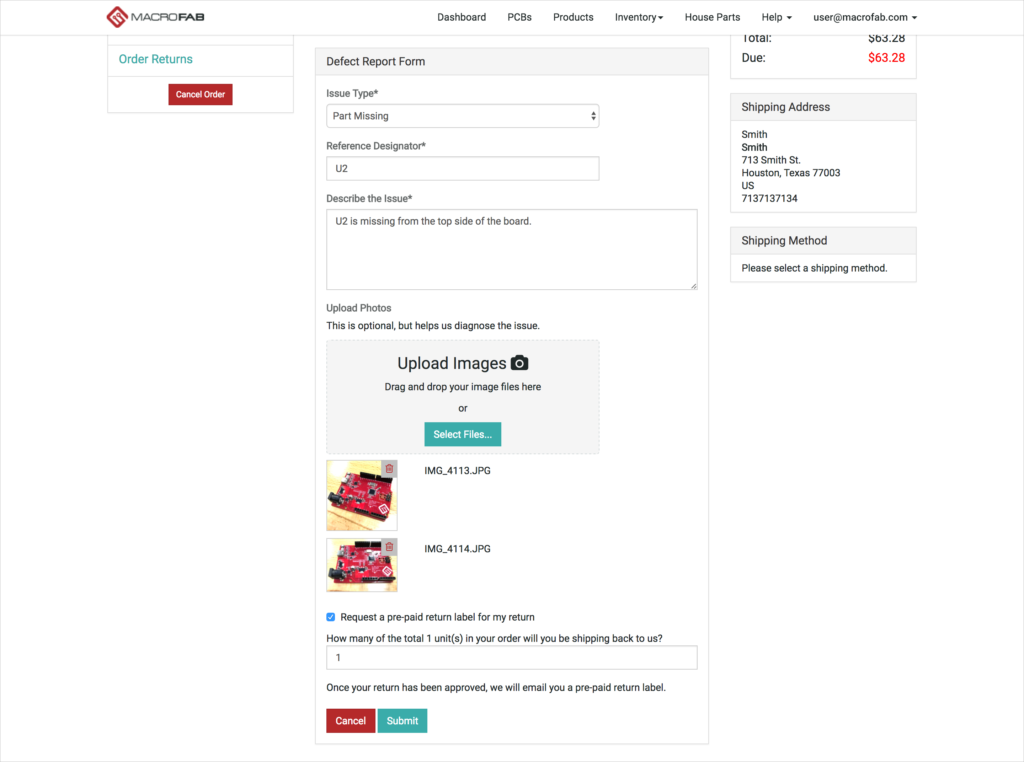Open House Parts in navigation
The image size is (1024, 762).
(x=712, y=17)
